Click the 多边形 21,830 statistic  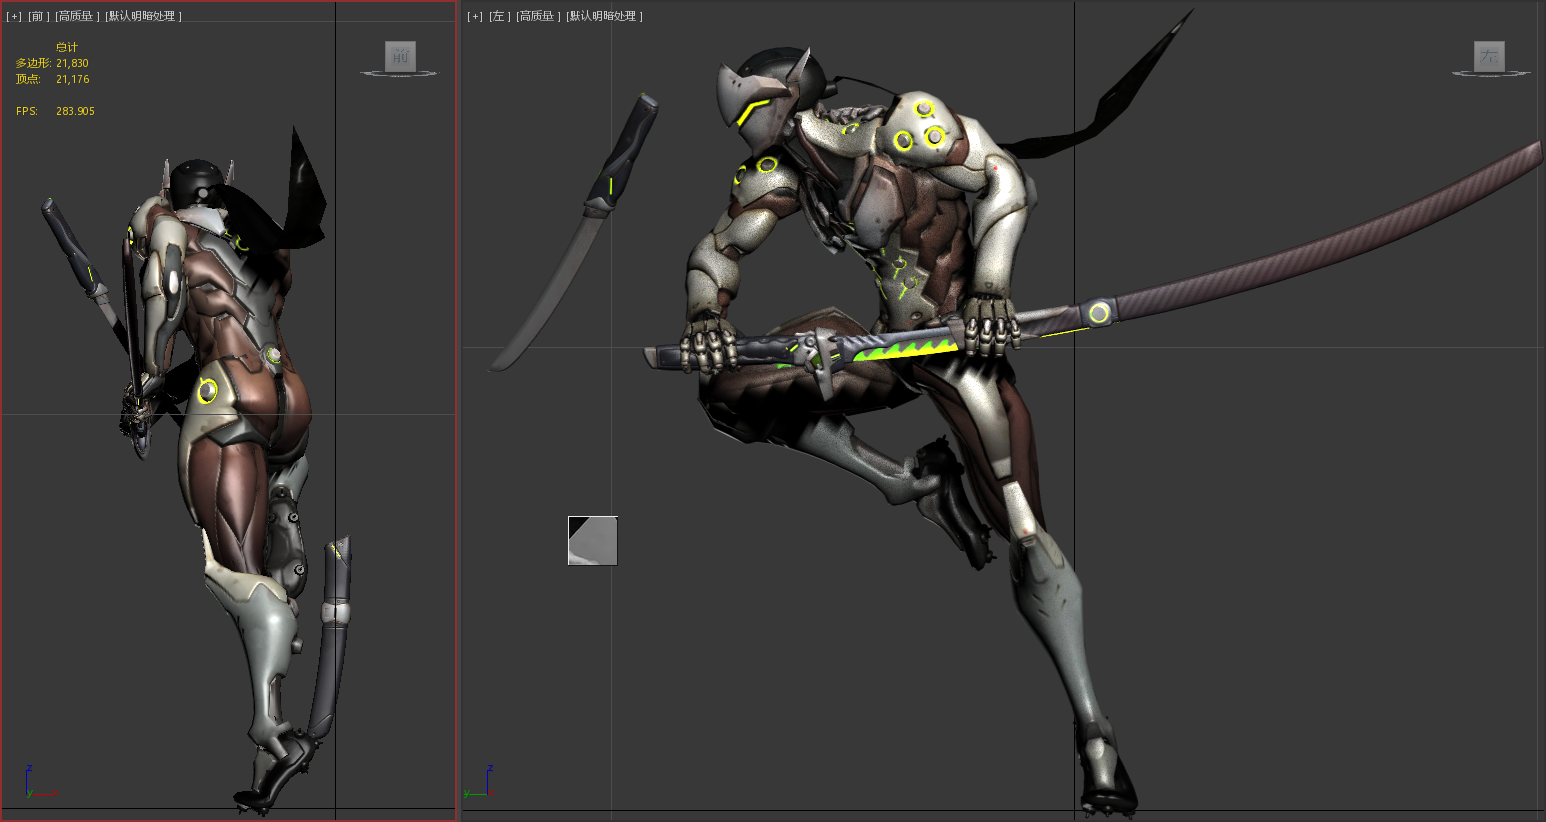[52, 63]
